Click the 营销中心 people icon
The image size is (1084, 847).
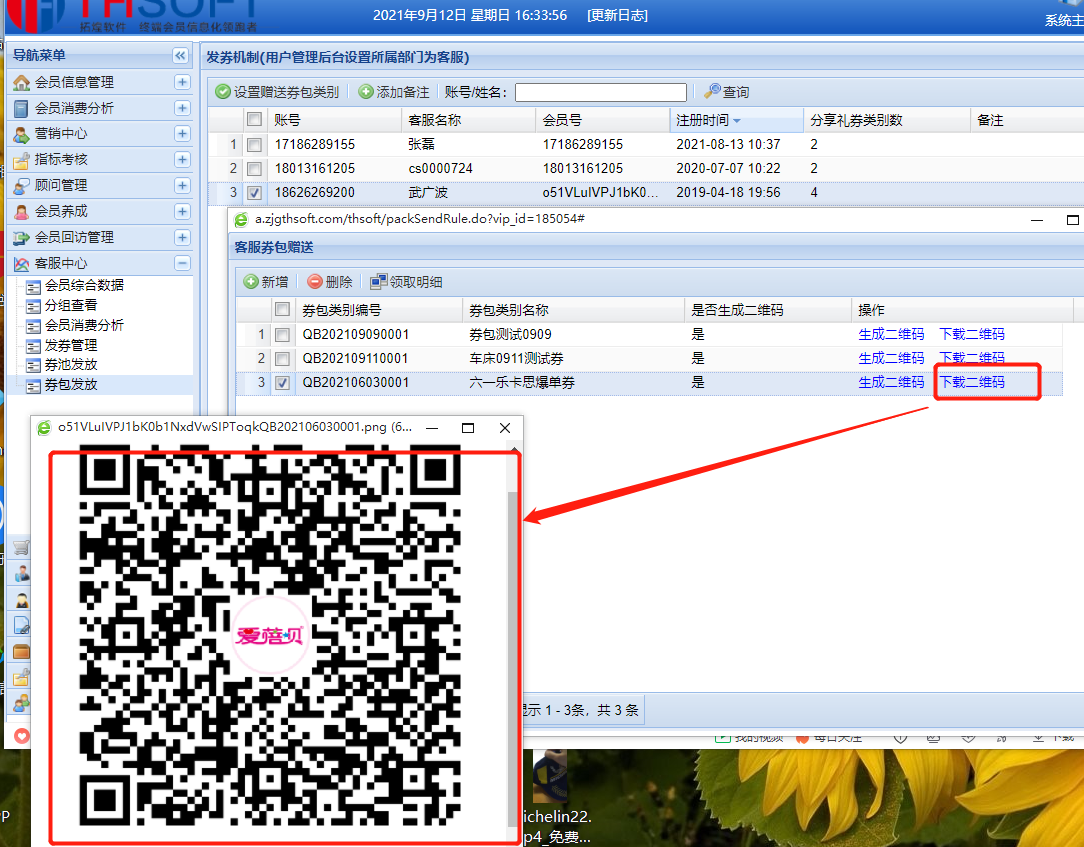(21, 134)
